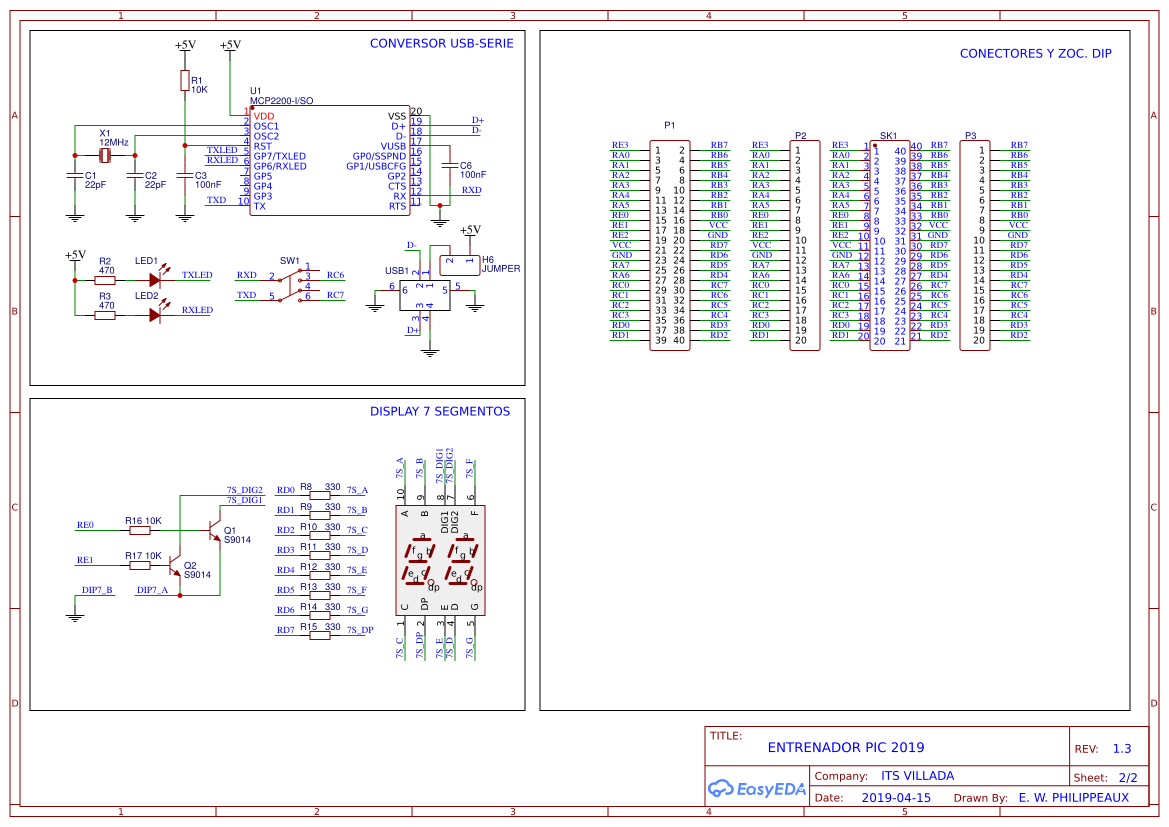1169x827 pixels.
Task: Select the P3 20-pin connector body
Action: pyautogui.click(x=975, y=245)
